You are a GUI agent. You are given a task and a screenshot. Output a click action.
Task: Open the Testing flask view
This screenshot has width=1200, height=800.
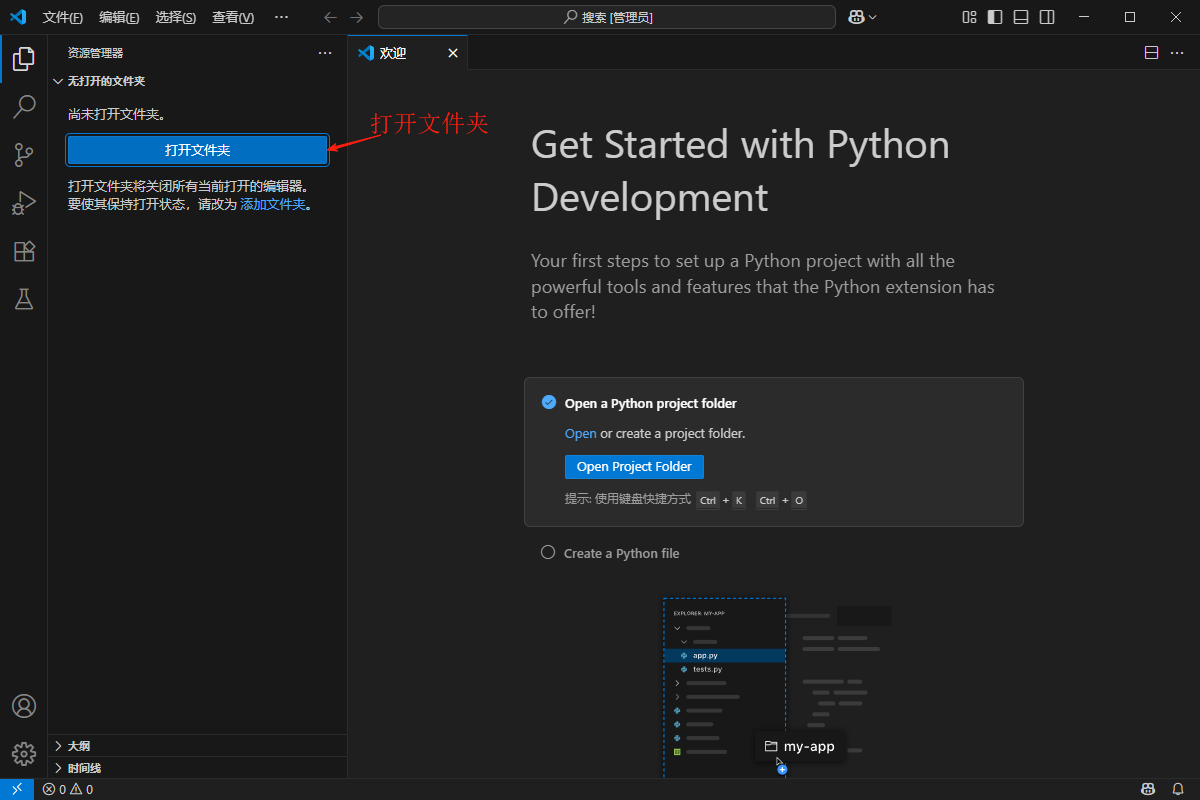click(24, 299)
